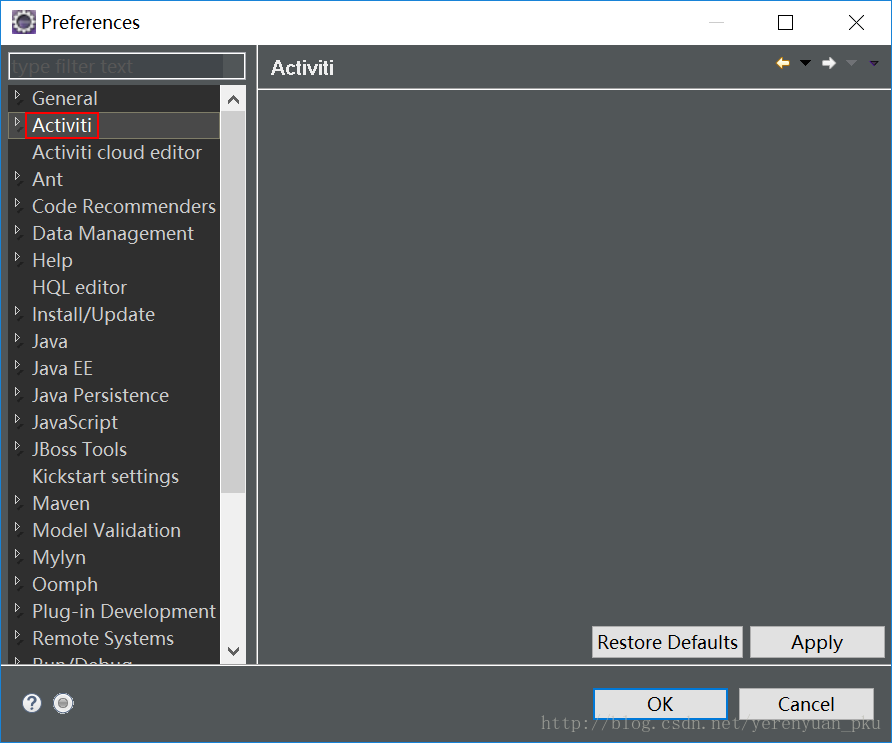Expand the Install/Update node
The width and height of the screenshot is (892, 743).
tap(18, 311)
